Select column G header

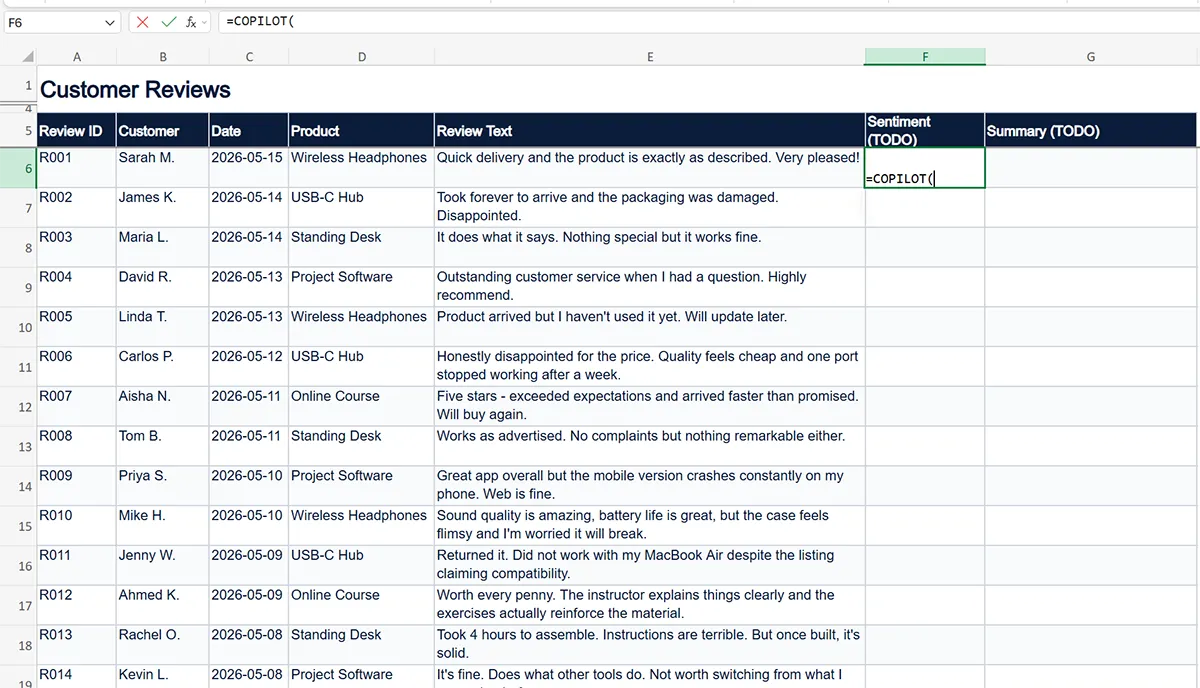(x=1091, y=57)
